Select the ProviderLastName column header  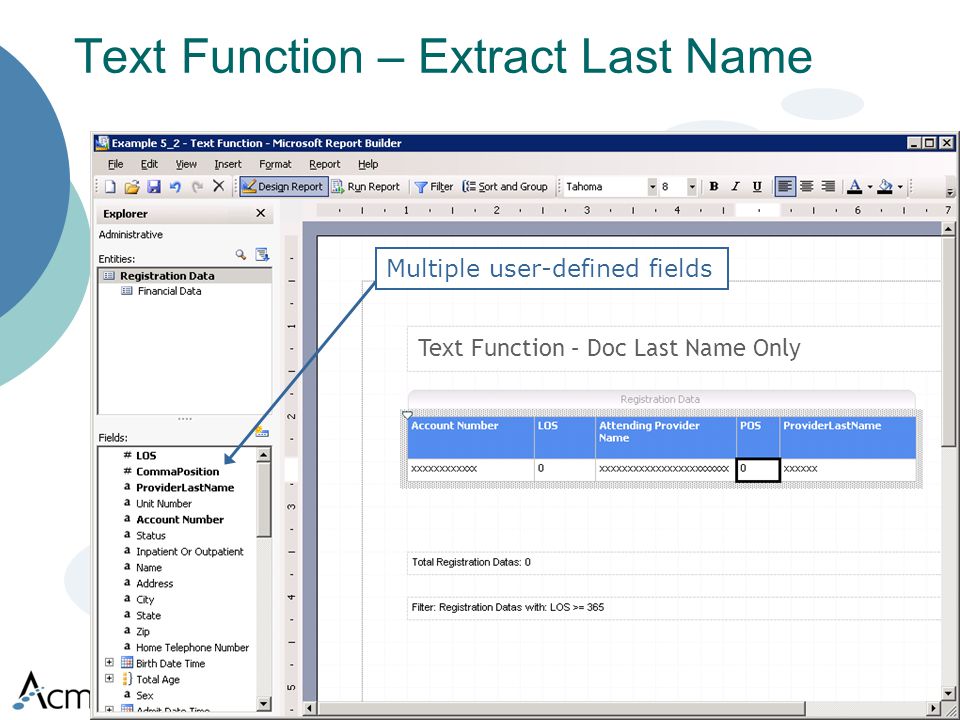pos(848,437)
